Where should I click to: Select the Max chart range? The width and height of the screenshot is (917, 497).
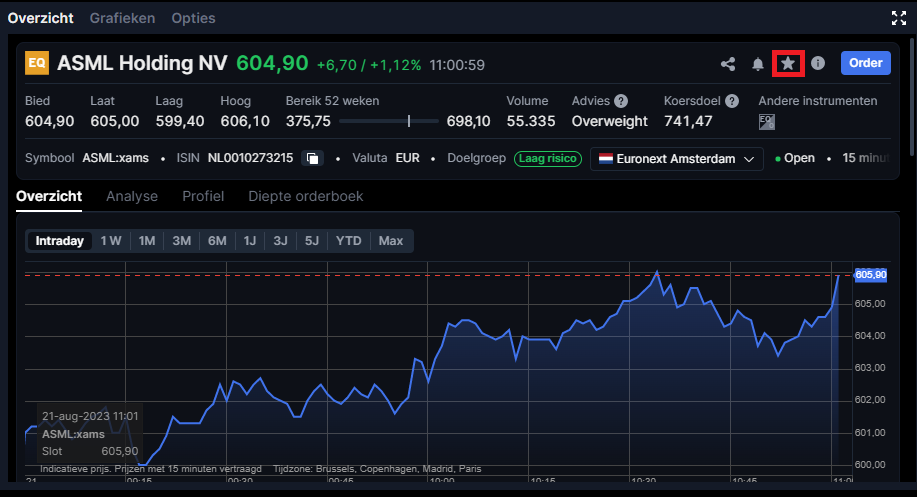click(x=391, y=241)
